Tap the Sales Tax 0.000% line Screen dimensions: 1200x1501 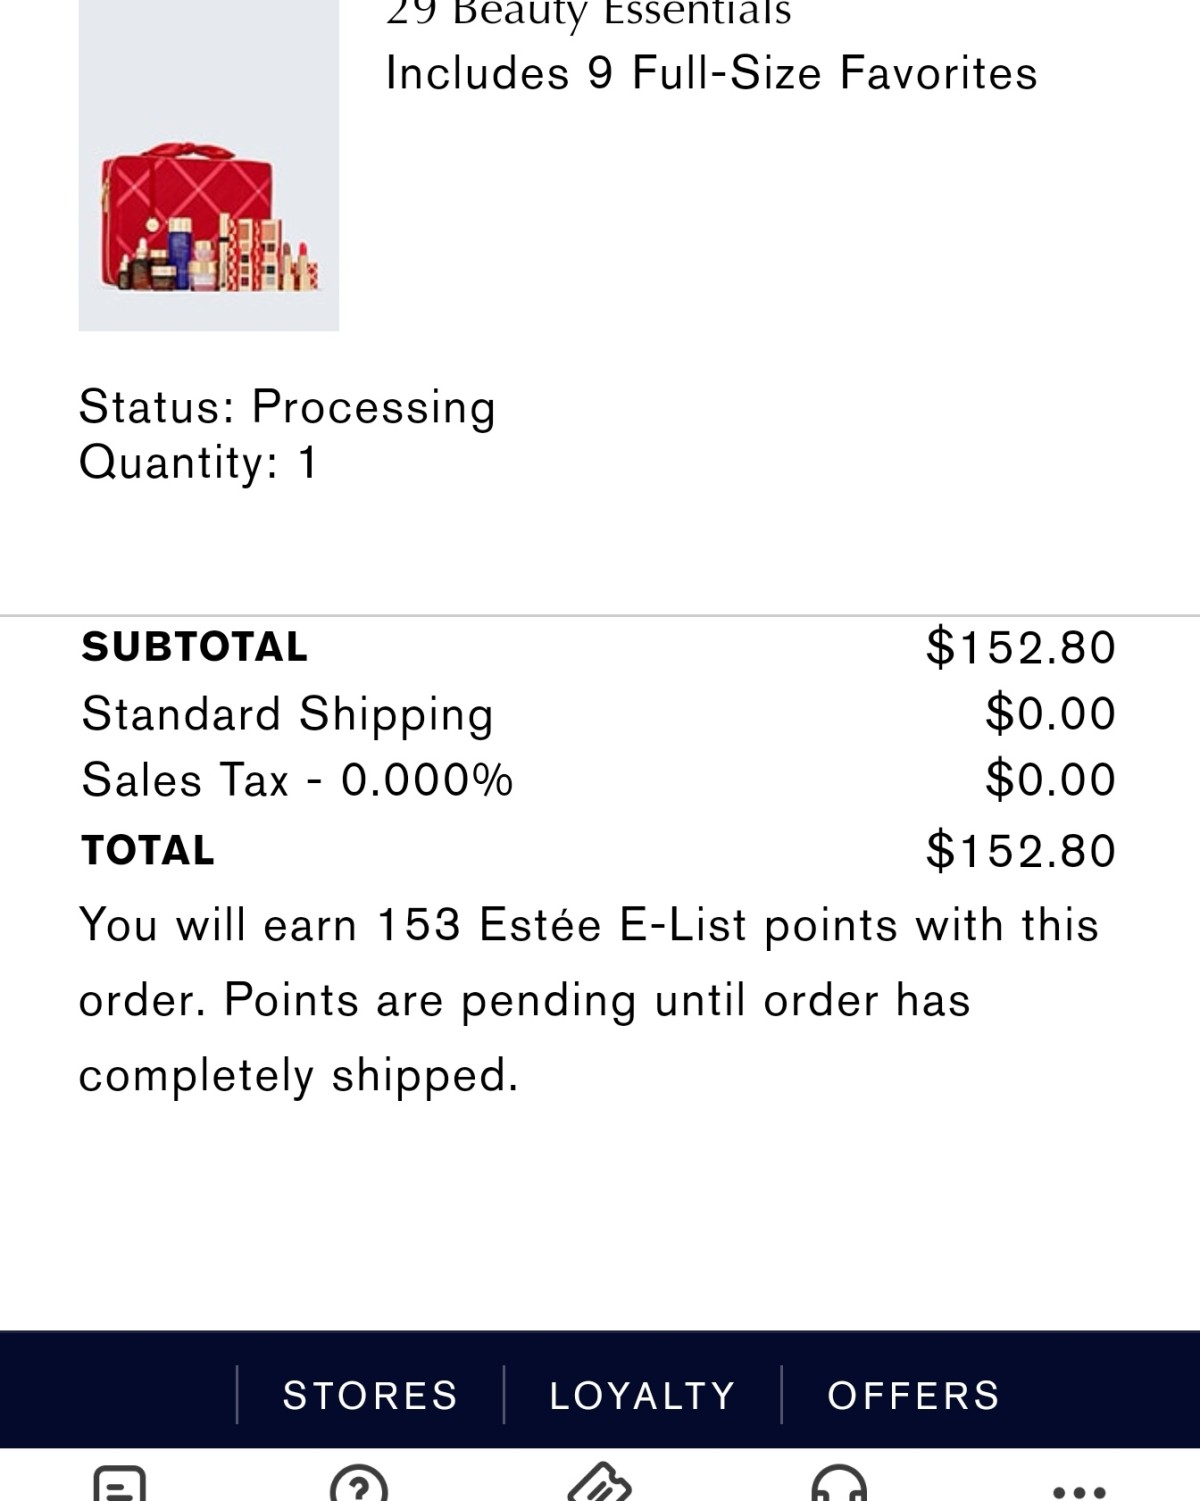[x=598, y=780]
